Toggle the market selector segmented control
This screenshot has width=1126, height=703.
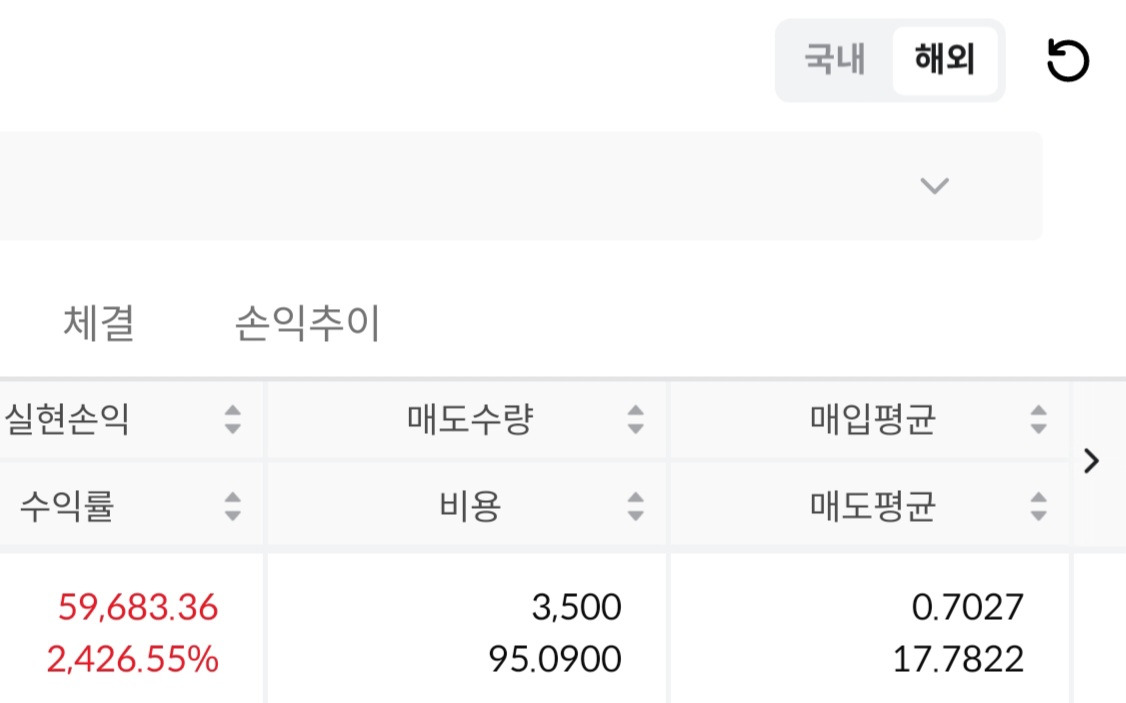click(888, 60)
